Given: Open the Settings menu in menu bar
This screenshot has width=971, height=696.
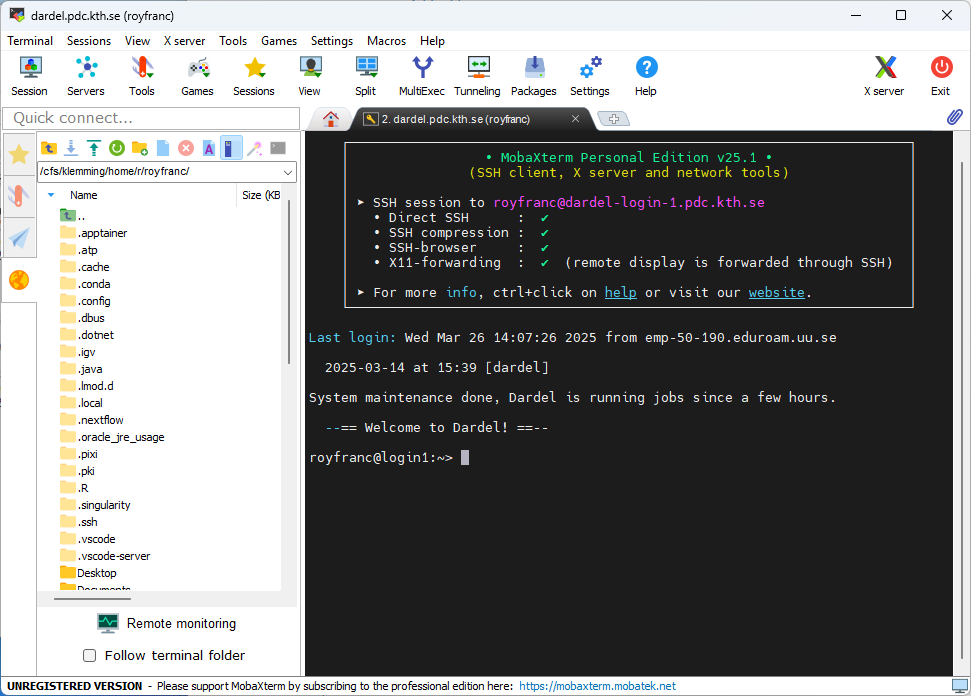Looking at the screenshot, I should point(331,41).
